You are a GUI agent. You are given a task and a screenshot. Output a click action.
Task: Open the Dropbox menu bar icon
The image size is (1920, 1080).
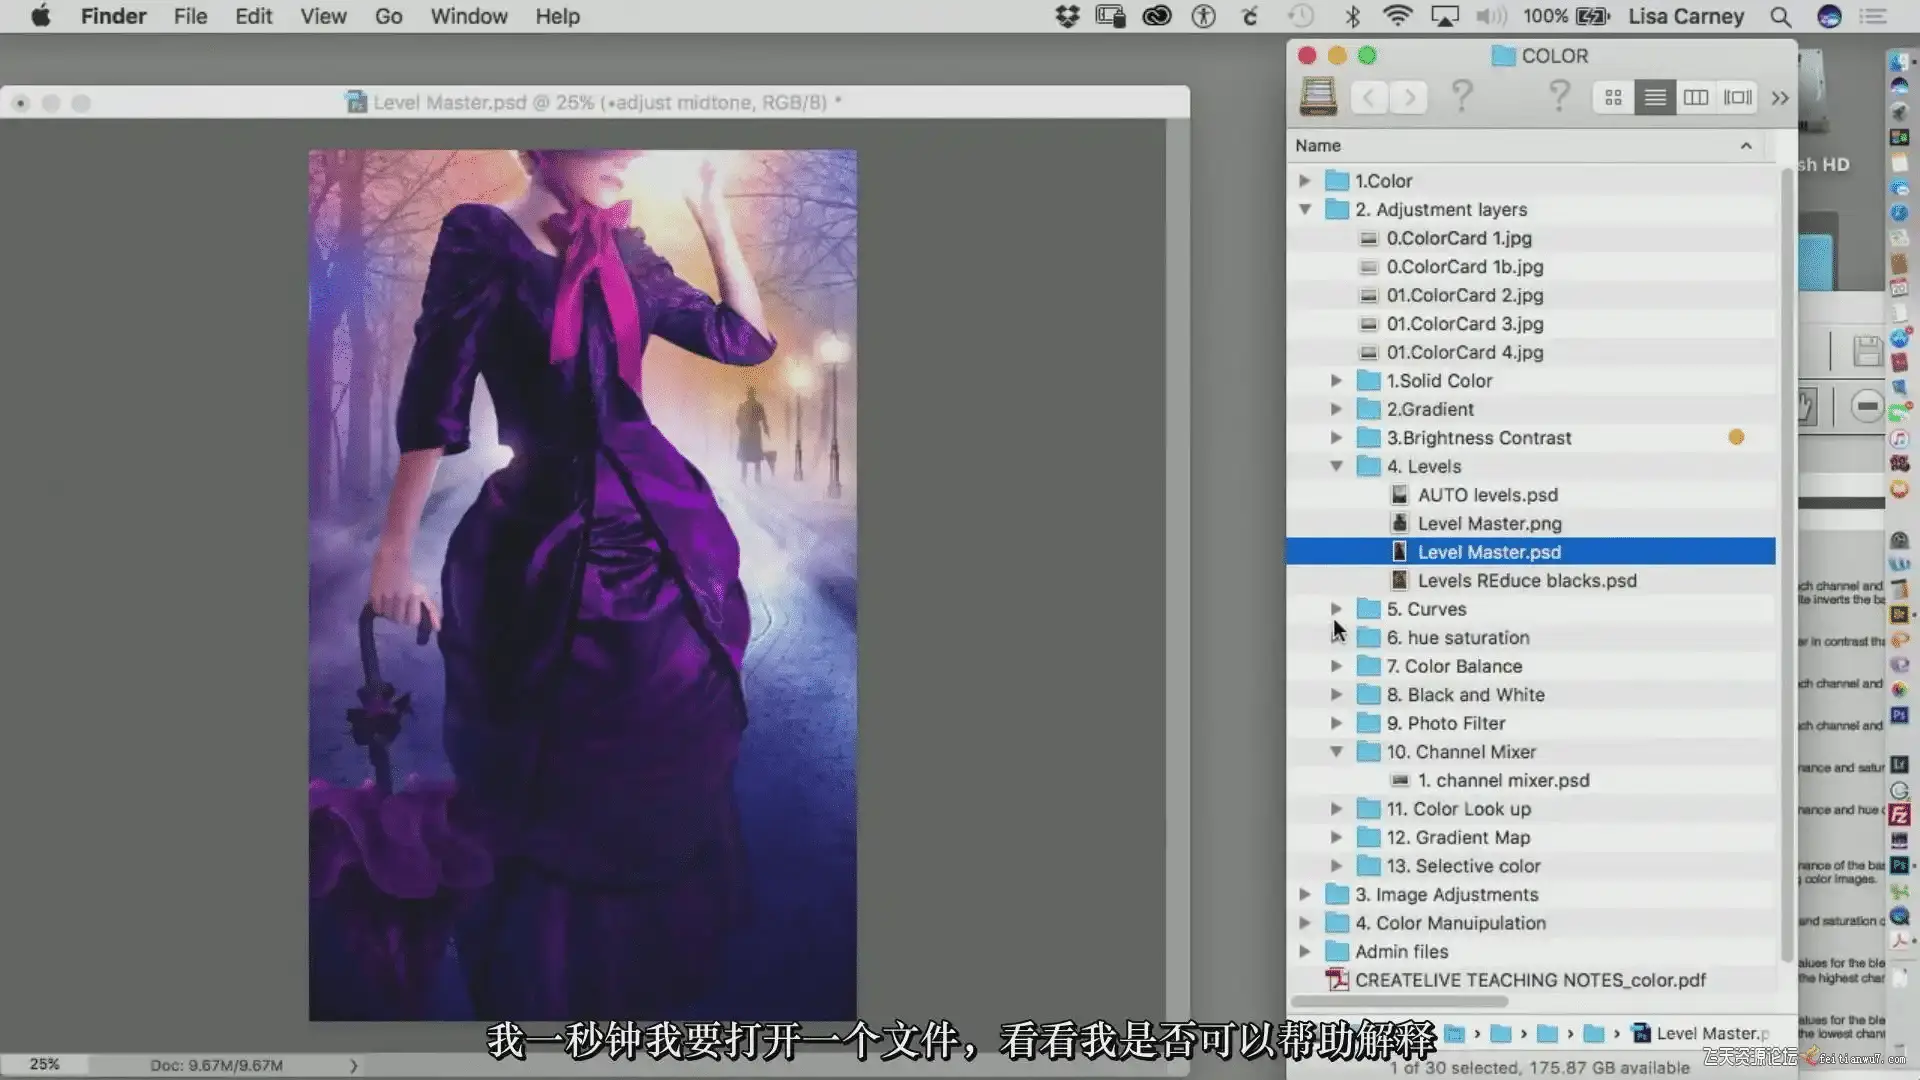1067,16
